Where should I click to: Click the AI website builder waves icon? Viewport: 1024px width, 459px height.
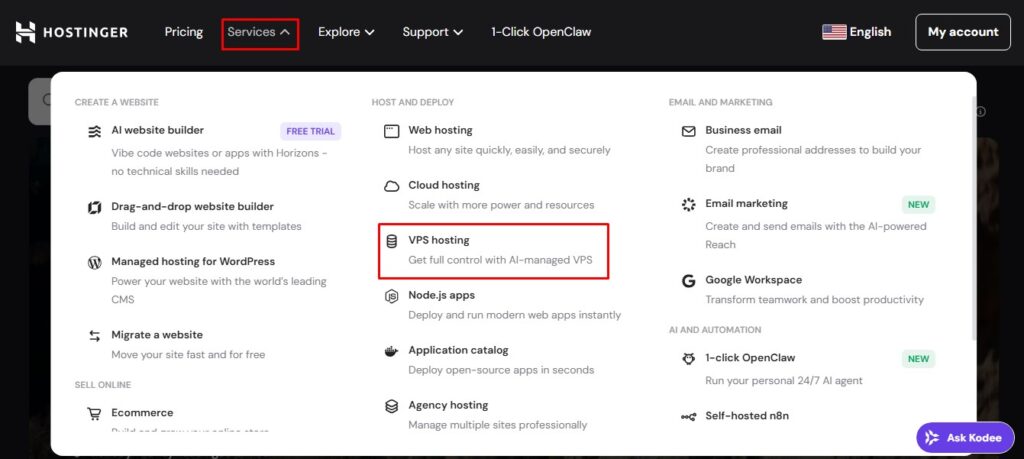(x=95, y=132)
